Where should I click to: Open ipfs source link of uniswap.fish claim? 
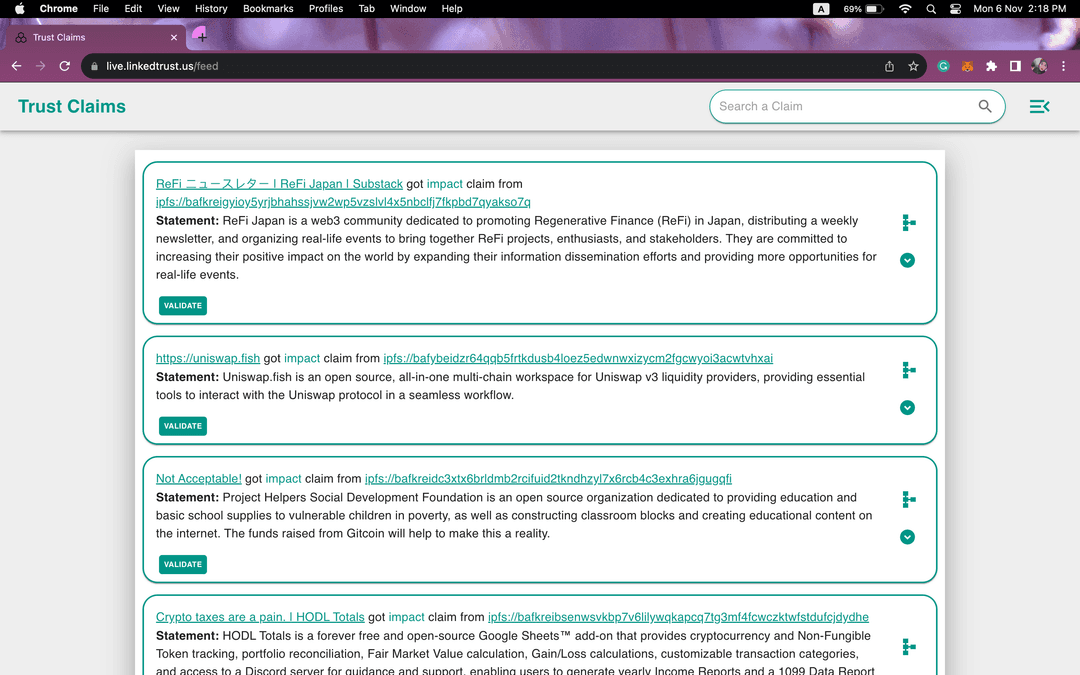(578, 358)
